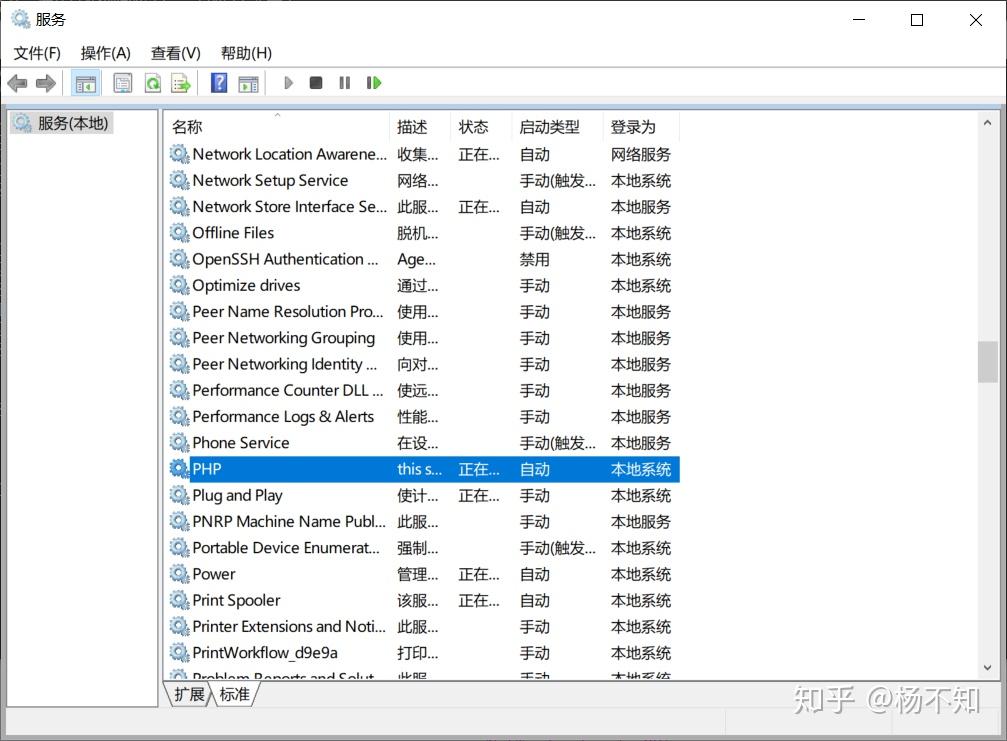Image resolution: width=1007 pixels, height=741 pixels.
Task: Open the 操作(A) menu
Action: 105,53
